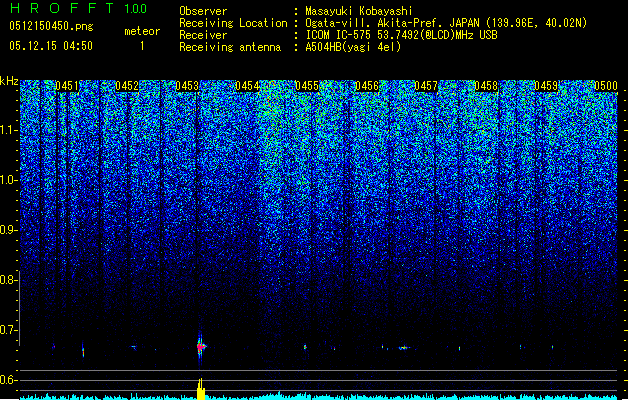Click the 0.9 kHz axis tick label
This screenshot has width=629, height=400.
click(9, 230)
